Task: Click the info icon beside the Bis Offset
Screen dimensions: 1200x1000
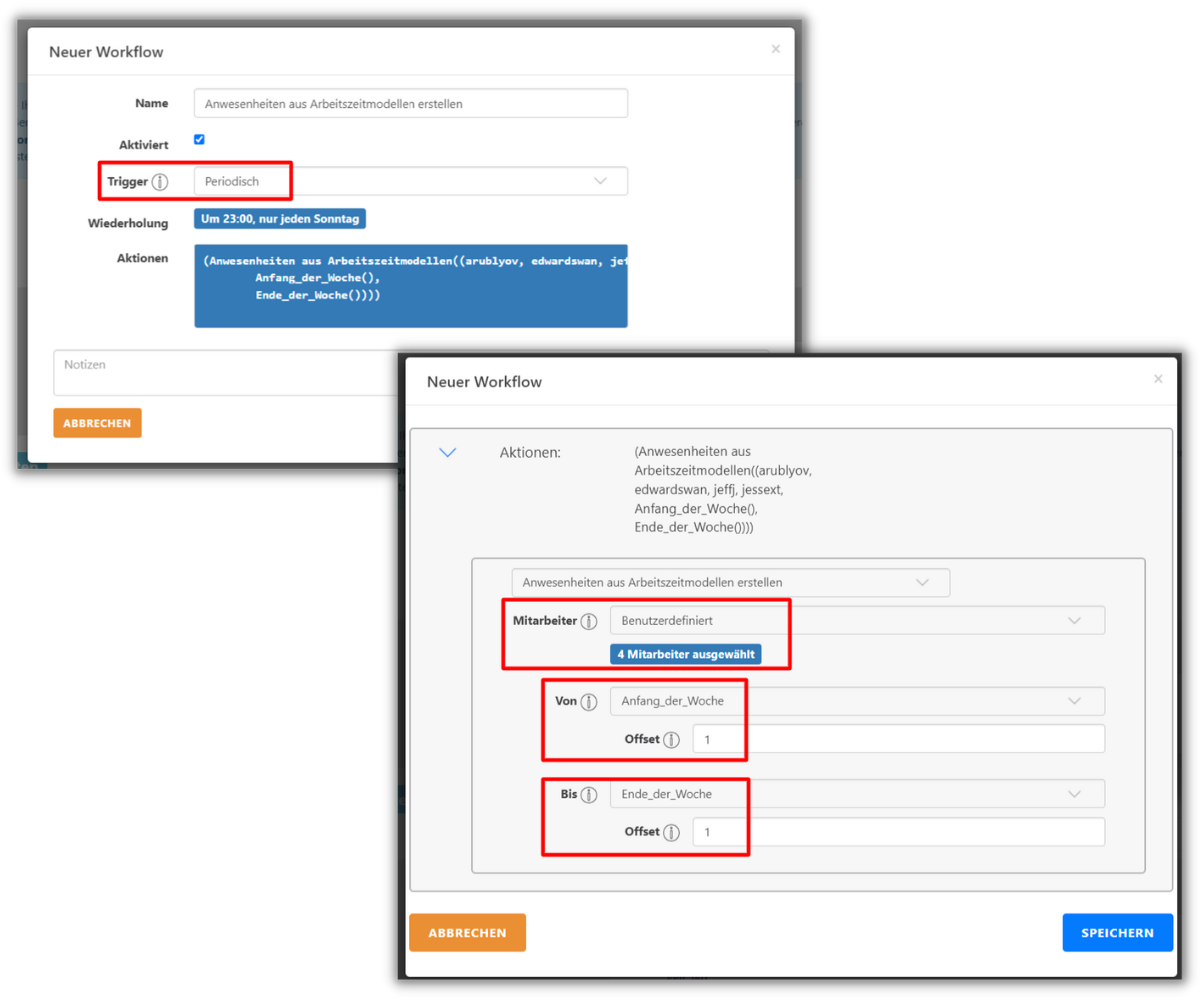Action: (672, 832)
